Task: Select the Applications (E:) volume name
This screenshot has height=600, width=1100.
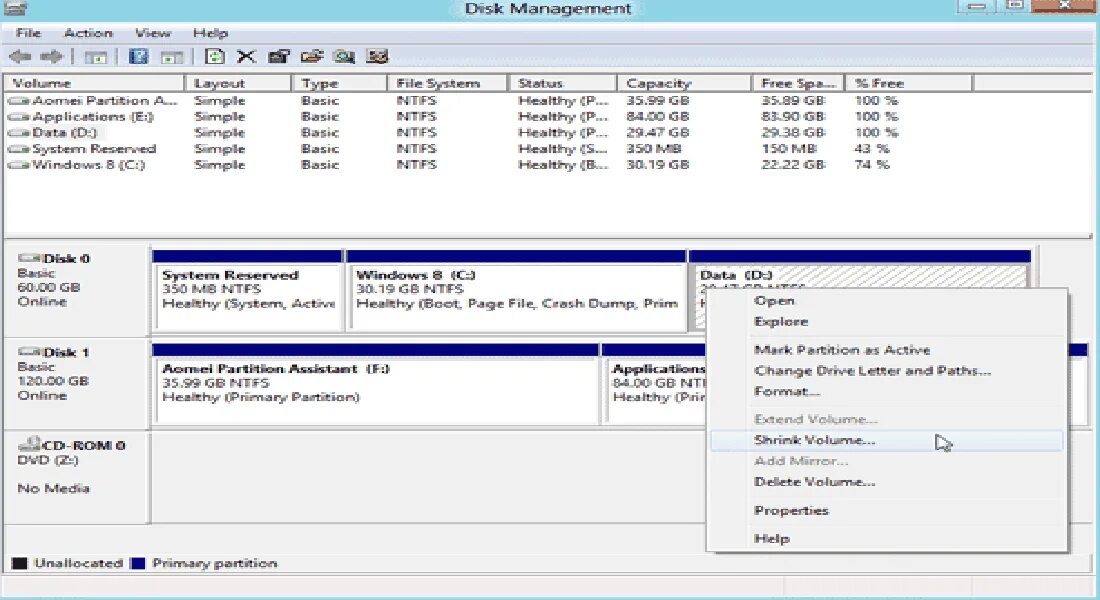Action: click(x=93, y=117)
